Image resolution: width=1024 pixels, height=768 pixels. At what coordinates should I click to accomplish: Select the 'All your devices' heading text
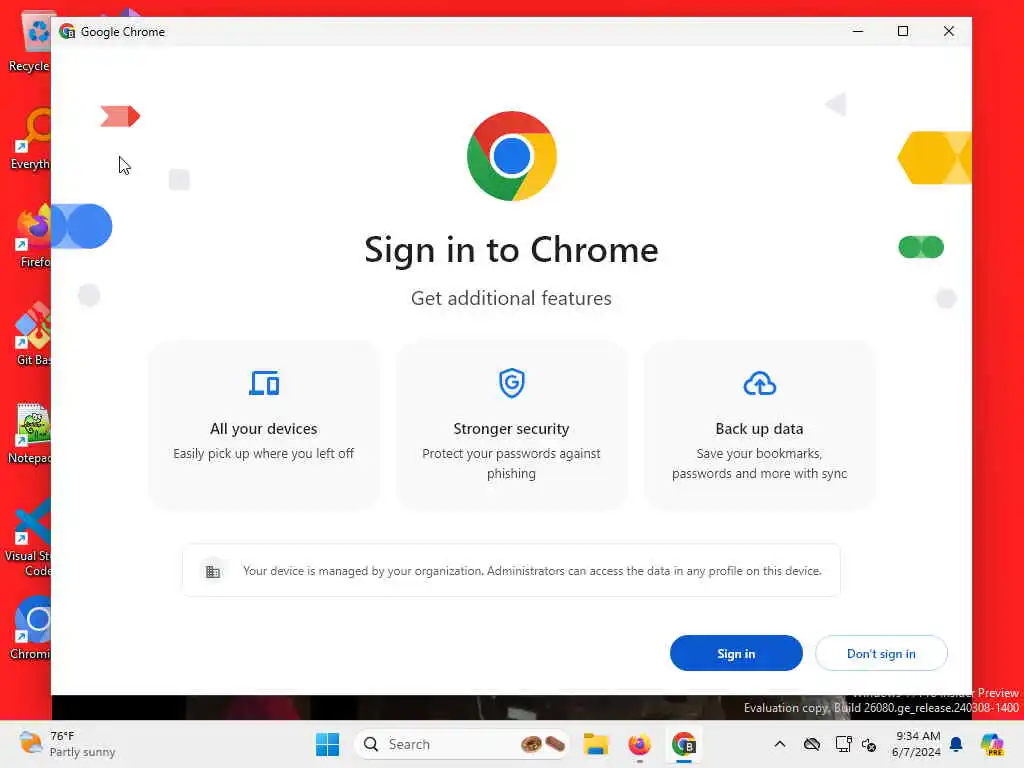pos(263,428)
